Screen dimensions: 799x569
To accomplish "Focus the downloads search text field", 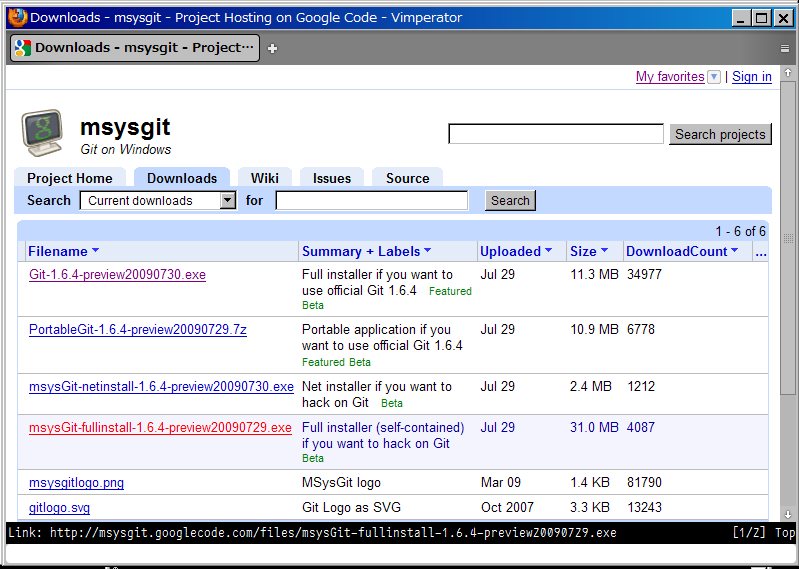I will pyautogui.click(x=371, y=200).
